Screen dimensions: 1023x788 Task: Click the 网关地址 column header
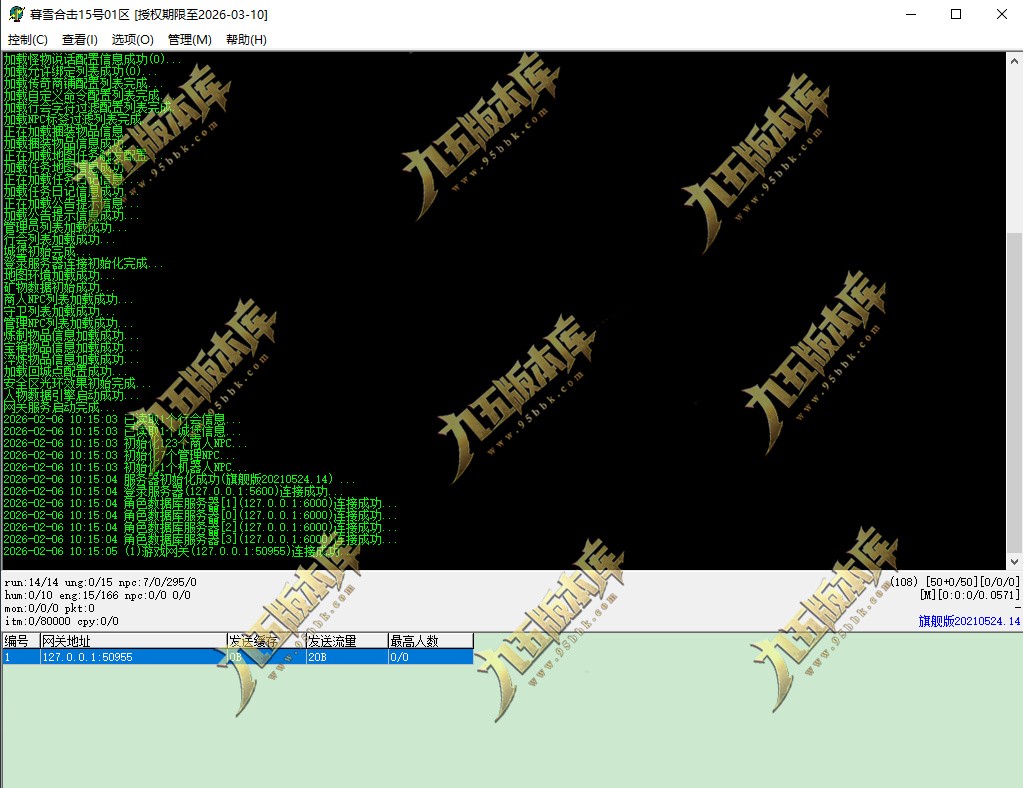click(133, 641)
